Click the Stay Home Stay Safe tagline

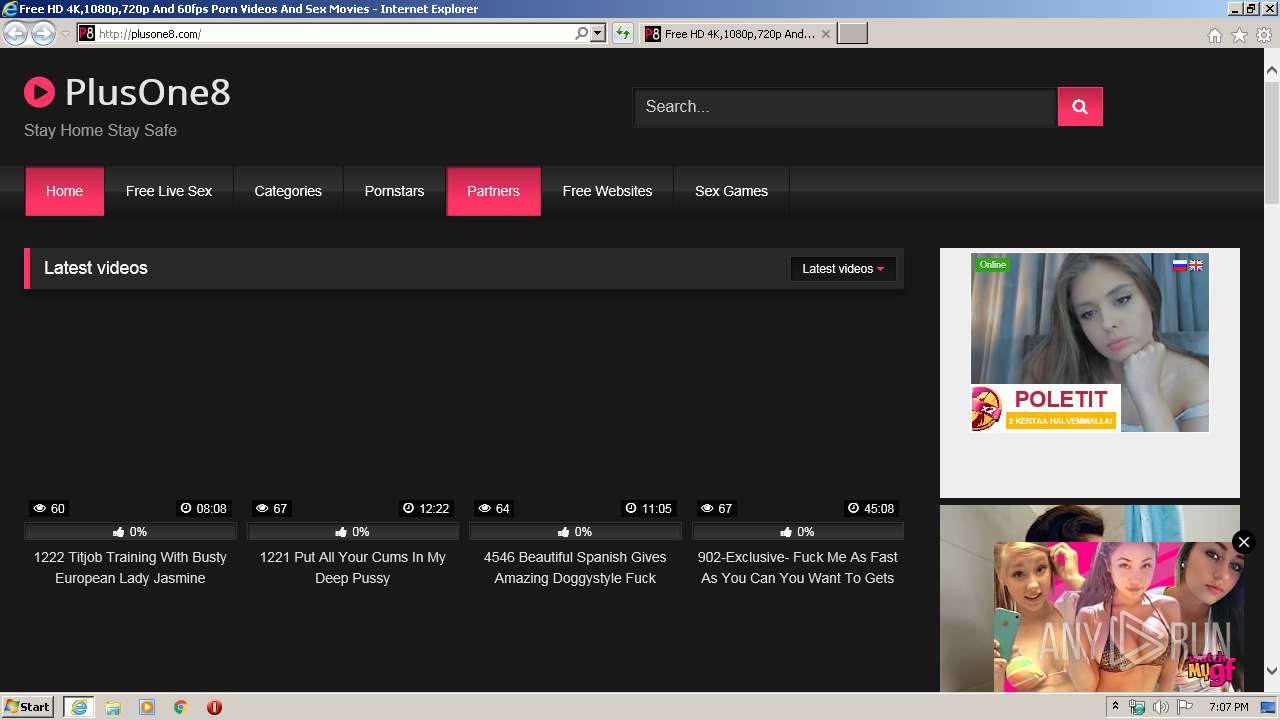pyautogui.click(x=100, y=131)
